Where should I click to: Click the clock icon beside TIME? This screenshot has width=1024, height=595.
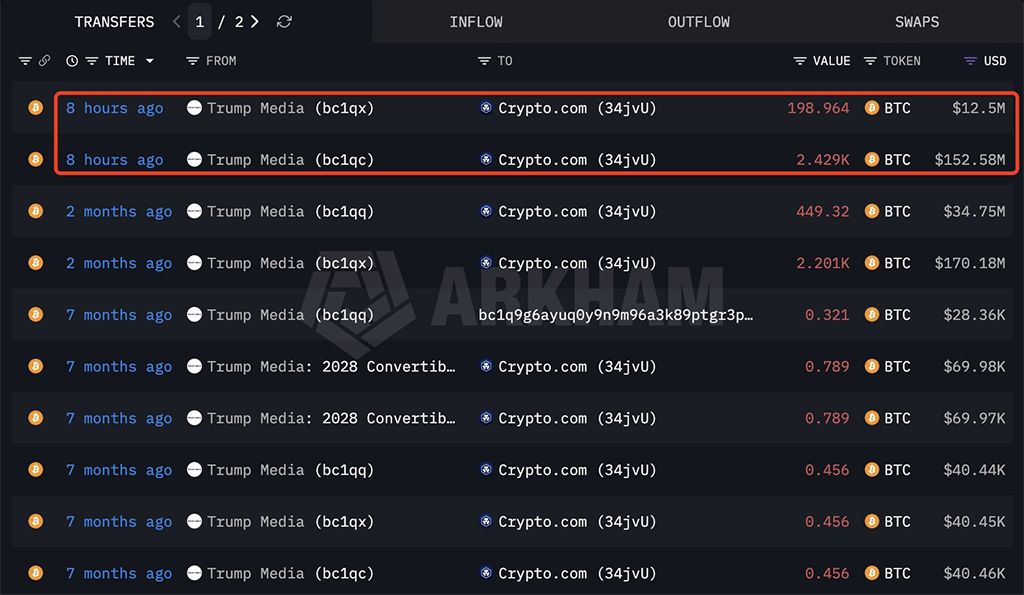pyautogui.click(x=72, y=61)
